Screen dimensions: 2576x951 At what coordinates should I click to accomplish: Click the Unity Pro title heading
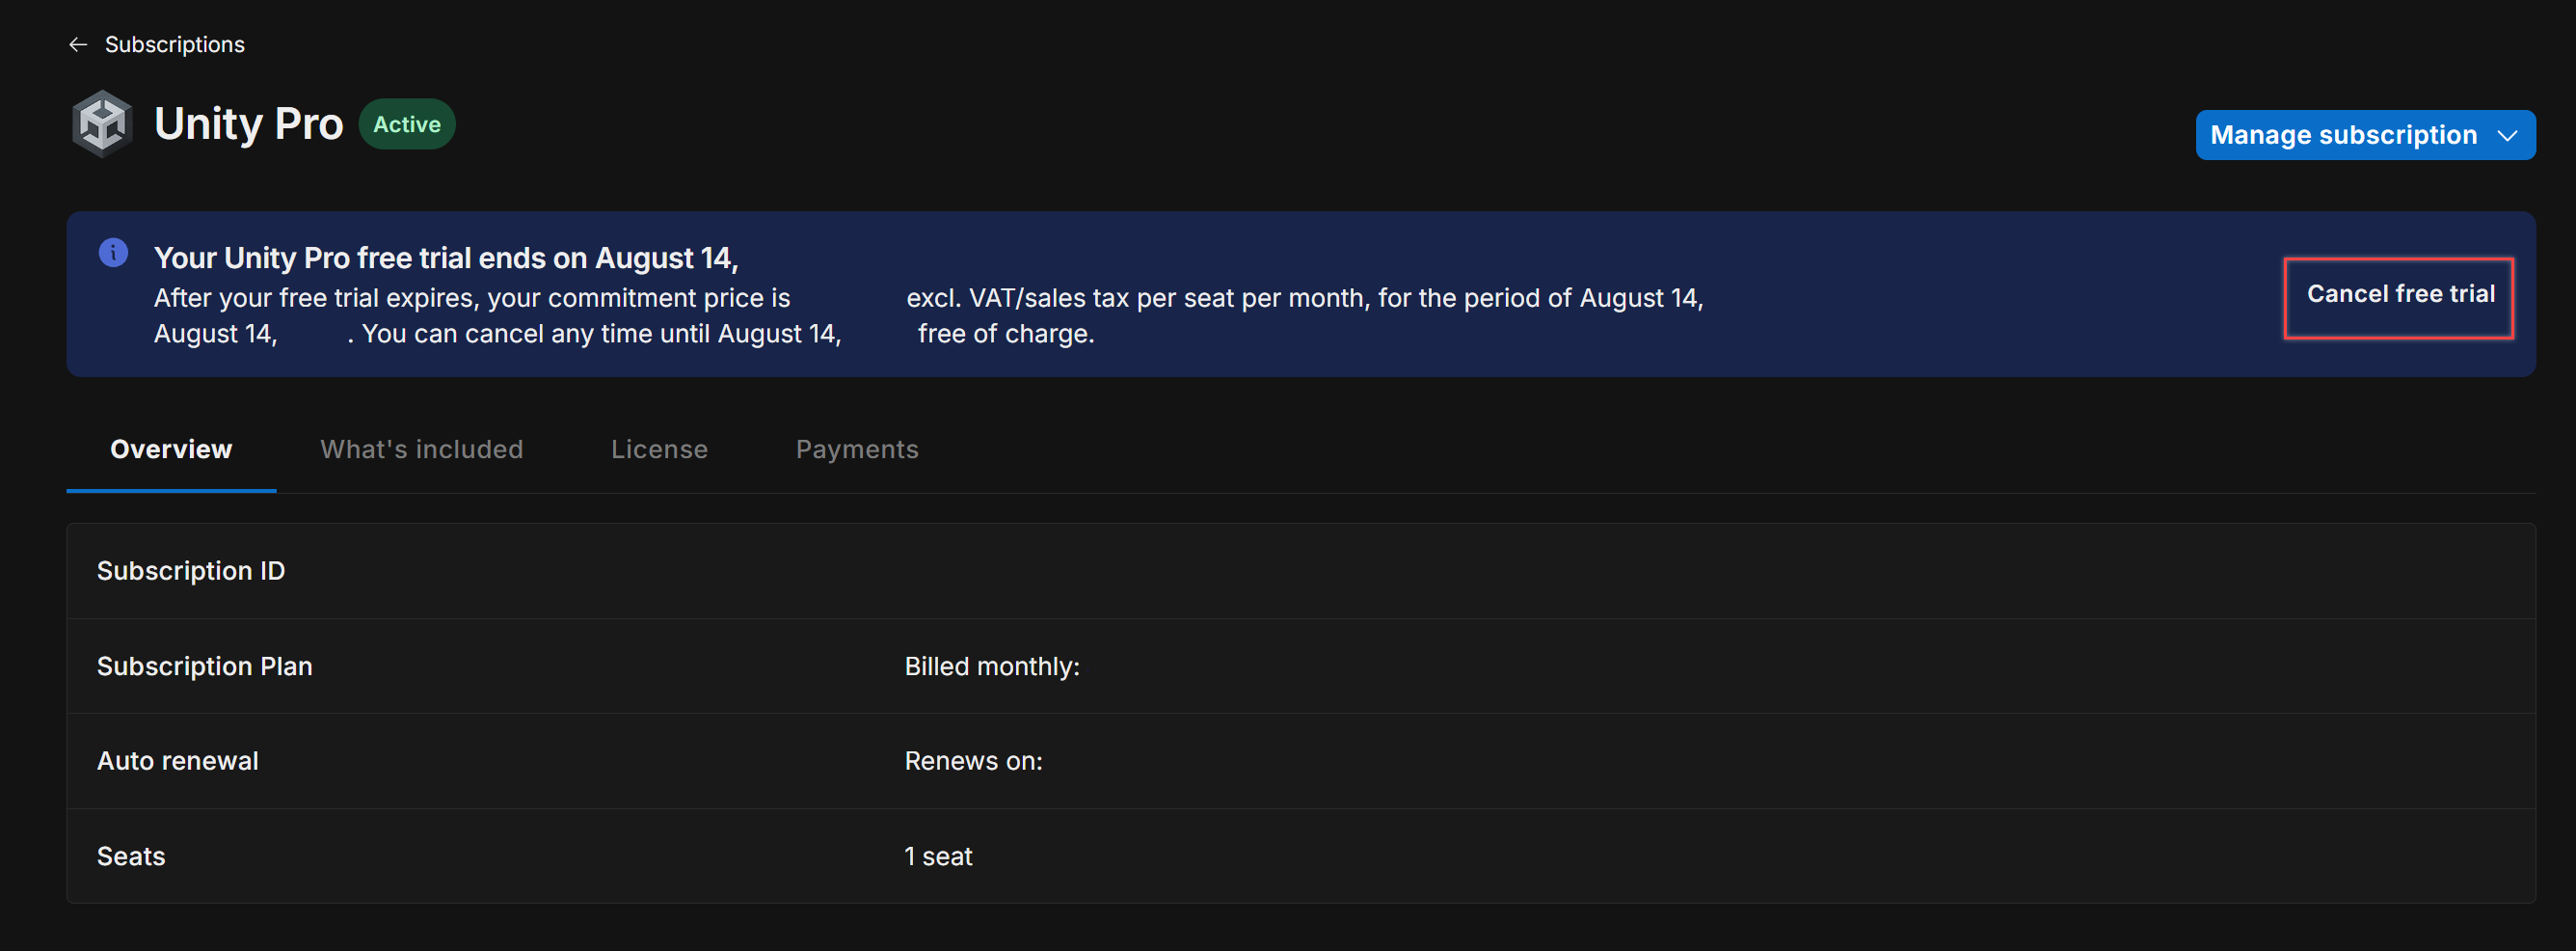tap(248, 122)
